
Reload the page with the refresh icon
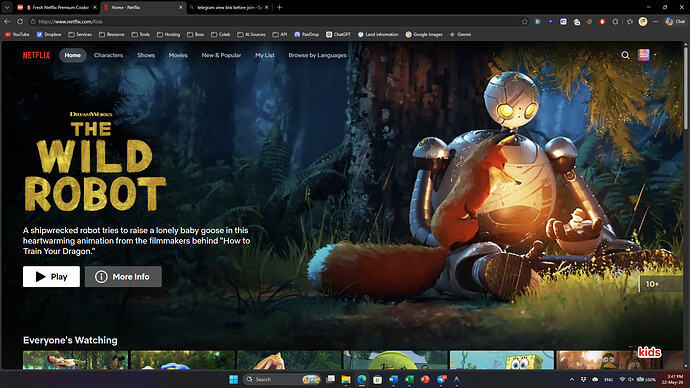20,21
